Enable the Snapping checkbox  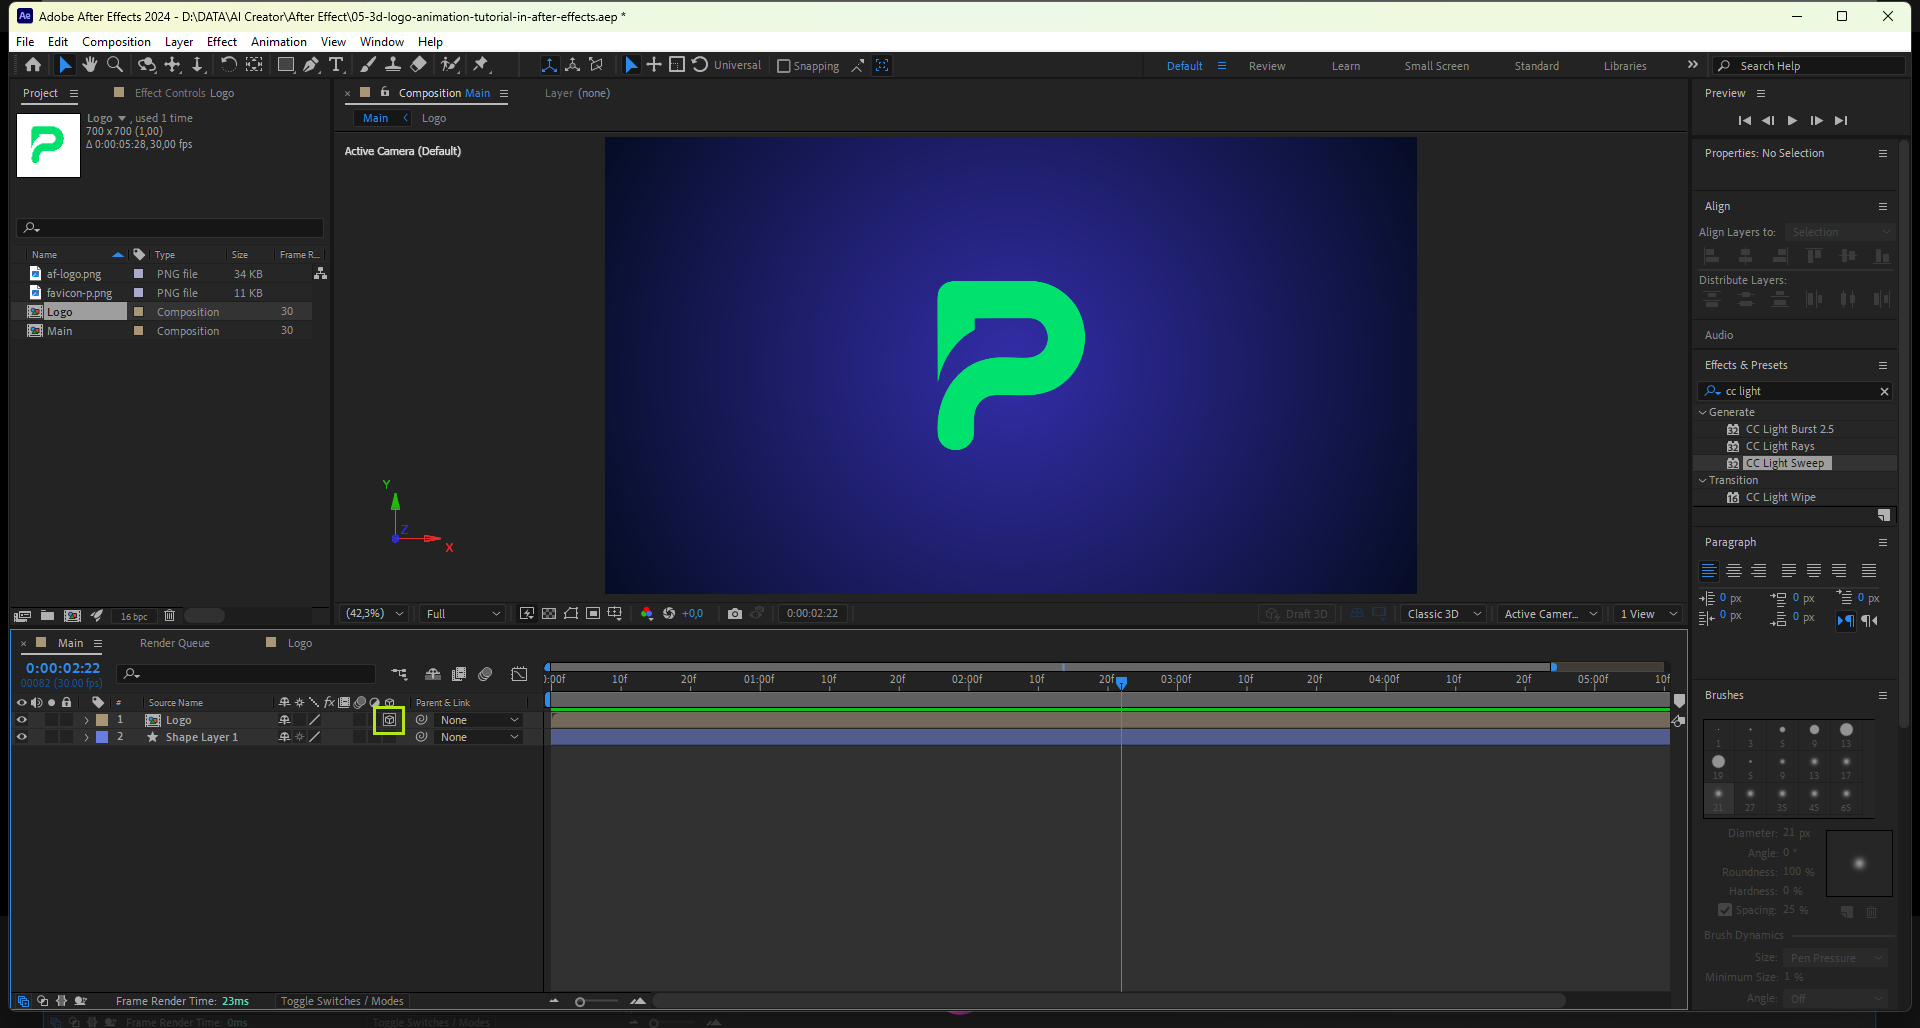784,66
